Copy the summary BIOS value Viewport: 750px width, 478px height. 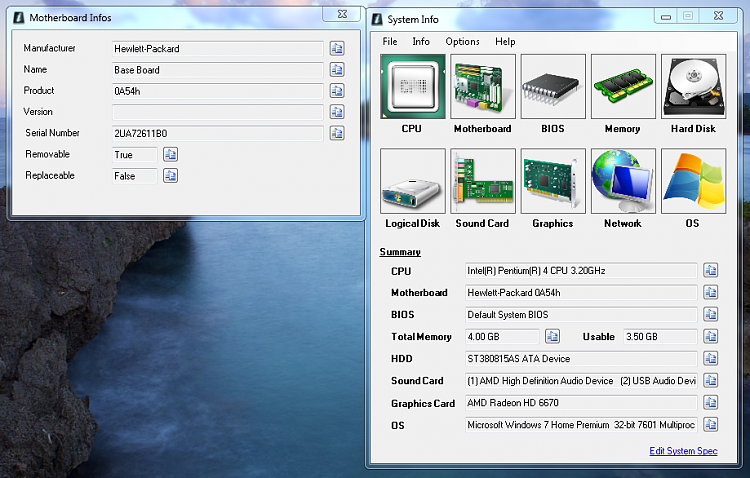point(711,314)
